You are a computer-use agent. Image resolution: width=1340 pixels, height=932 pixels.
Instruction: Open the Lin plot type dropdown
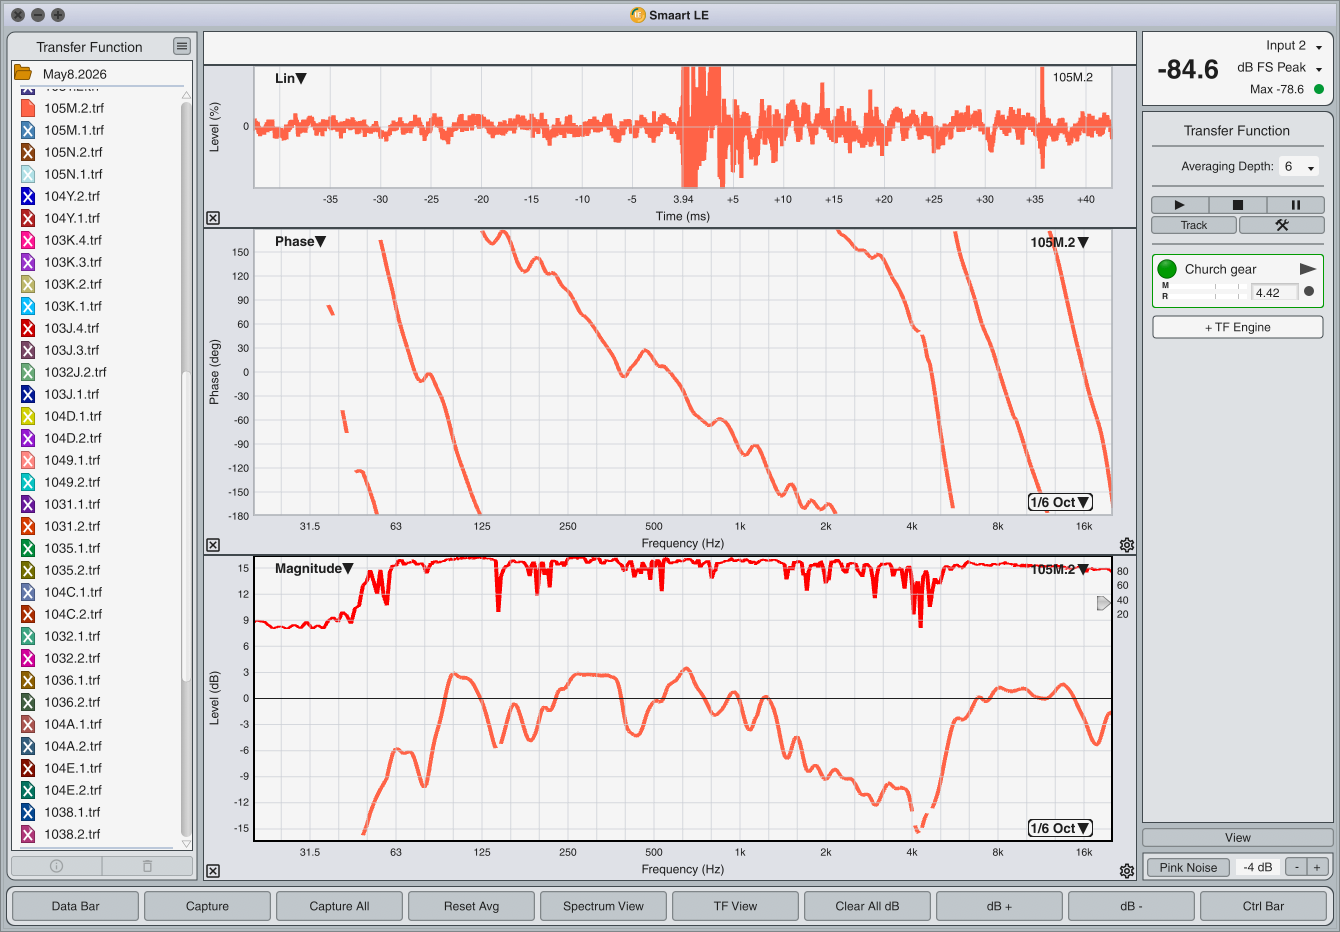click(x=291, y=78)
